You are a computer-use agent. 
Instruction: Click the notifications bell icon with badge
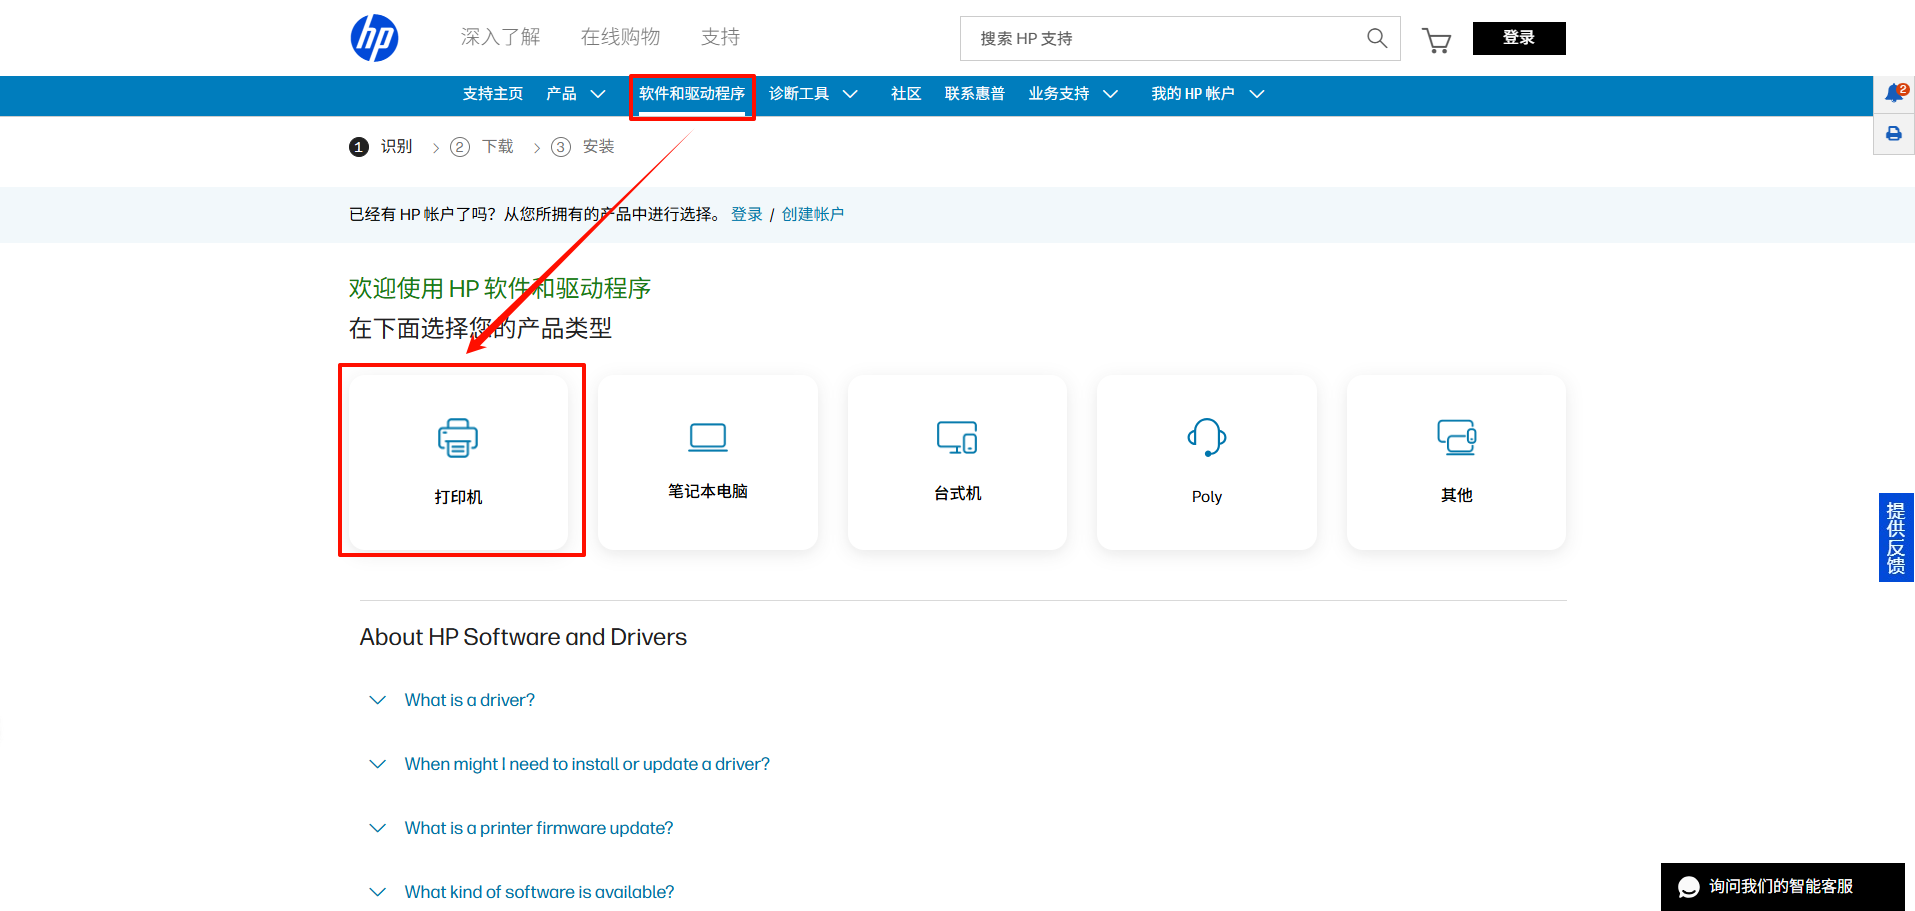coord(1892,93)
